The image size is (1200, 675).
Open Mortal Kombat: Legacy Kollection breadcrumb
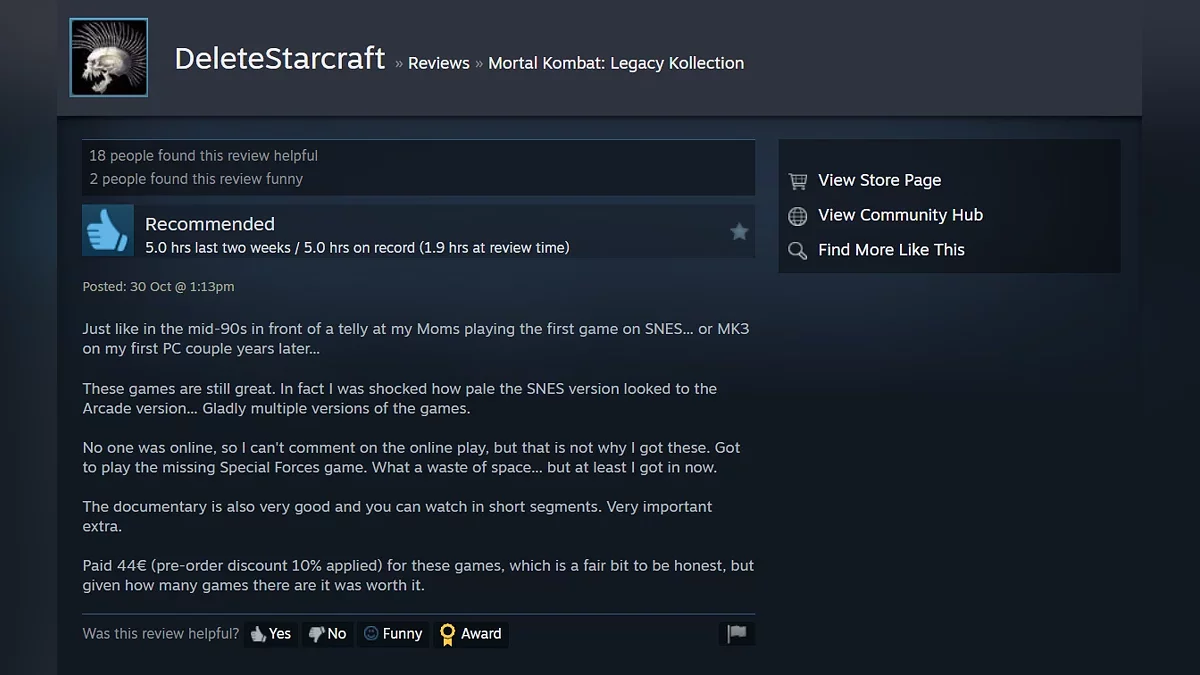pyautogui.click(x=616, y=63)
